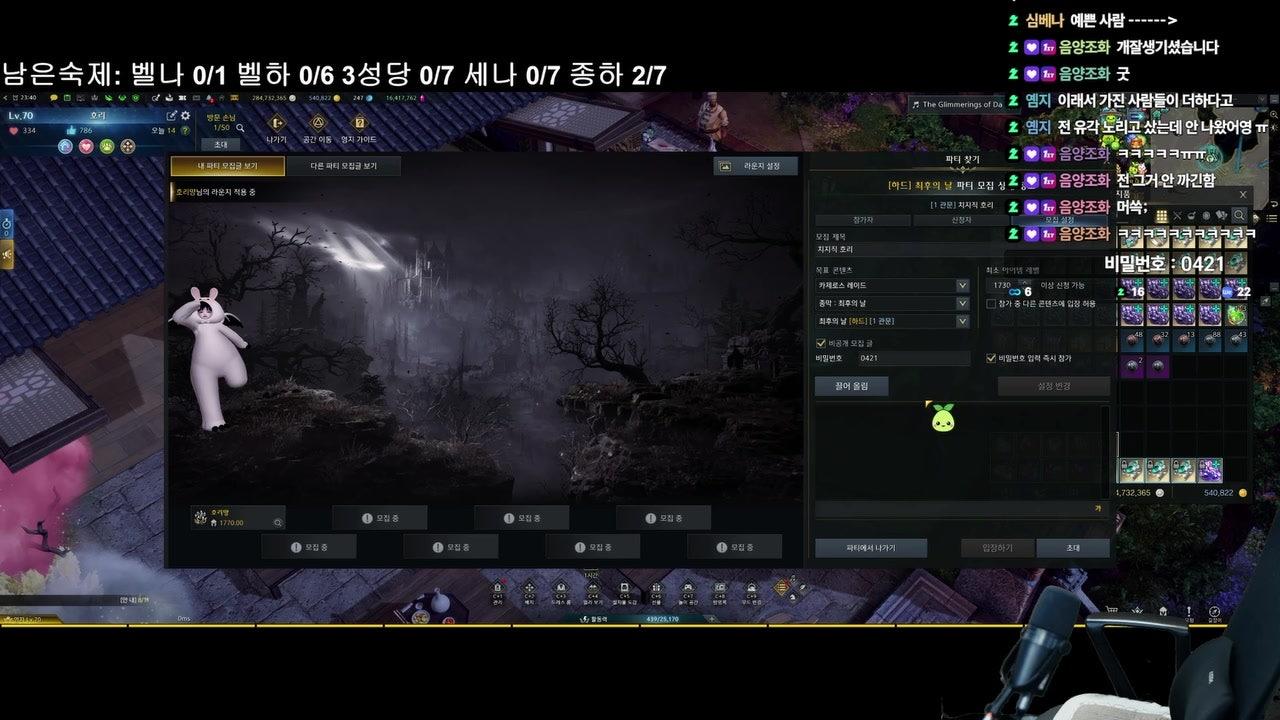
Task: Click gold amount 284,732,365 in top bar
Action: [x=269, y=98]
